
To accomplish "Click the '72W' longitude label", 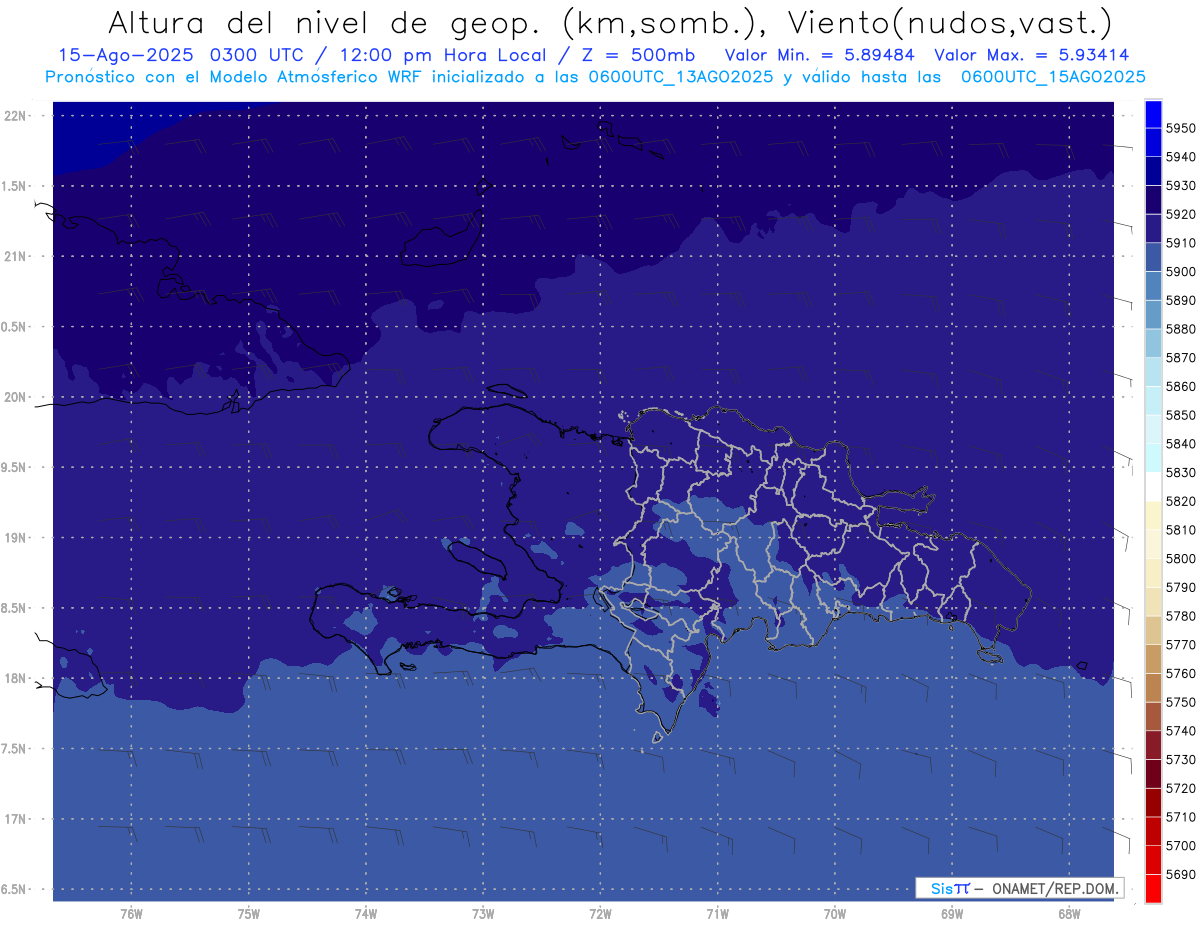I will tap(600, 914).
